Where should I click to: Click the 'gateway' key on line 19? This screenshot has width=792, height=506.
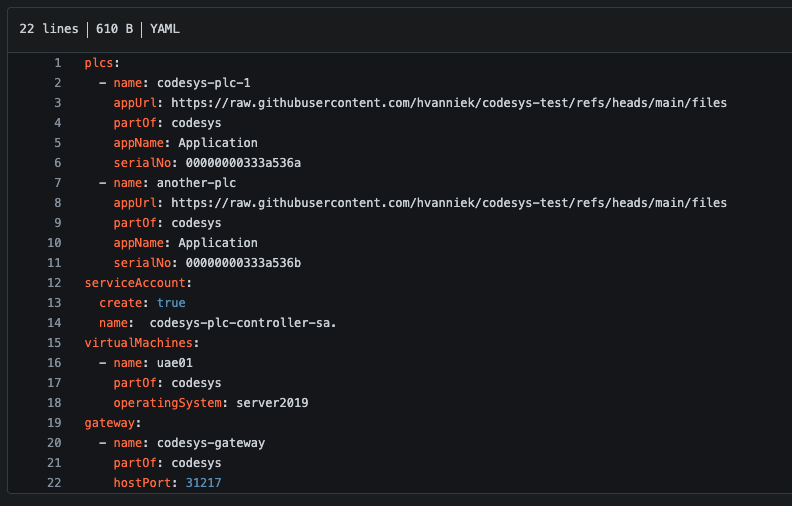point(110,423)
